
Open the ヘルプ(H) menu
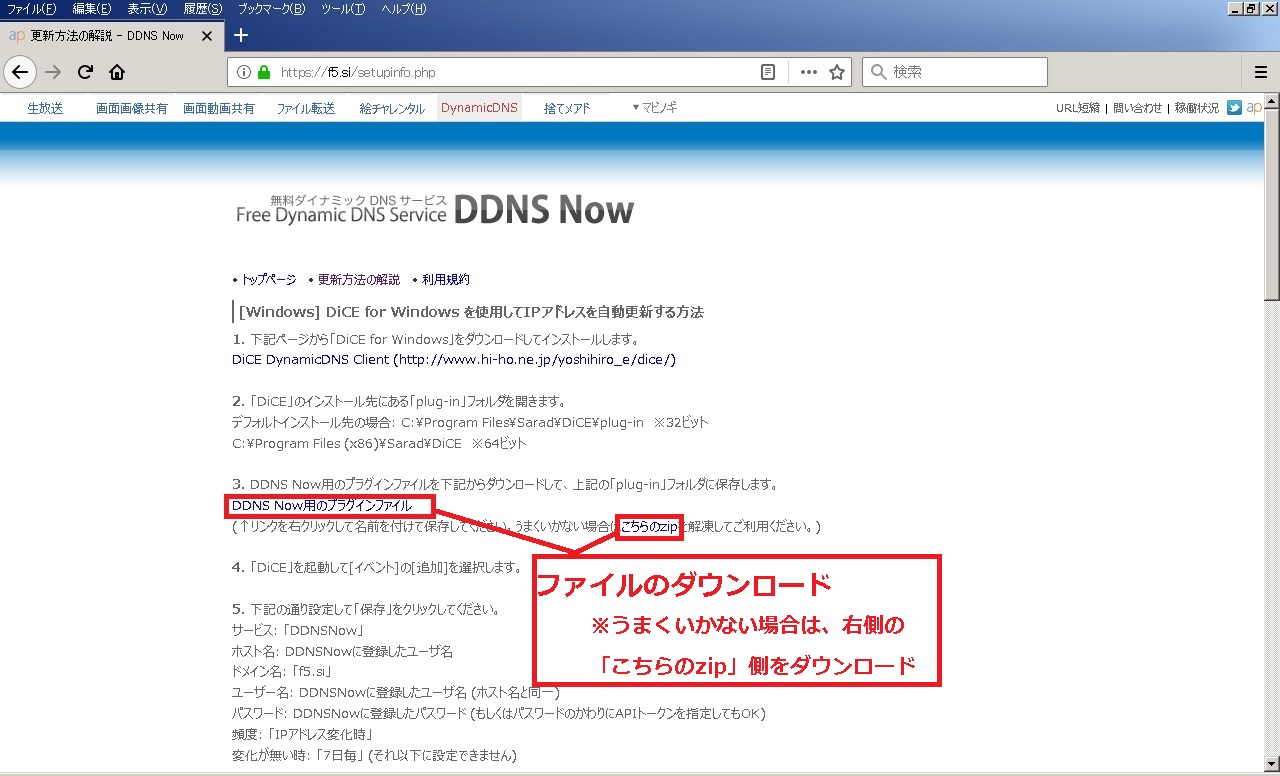pyautogui.click(x=403, y=9)
